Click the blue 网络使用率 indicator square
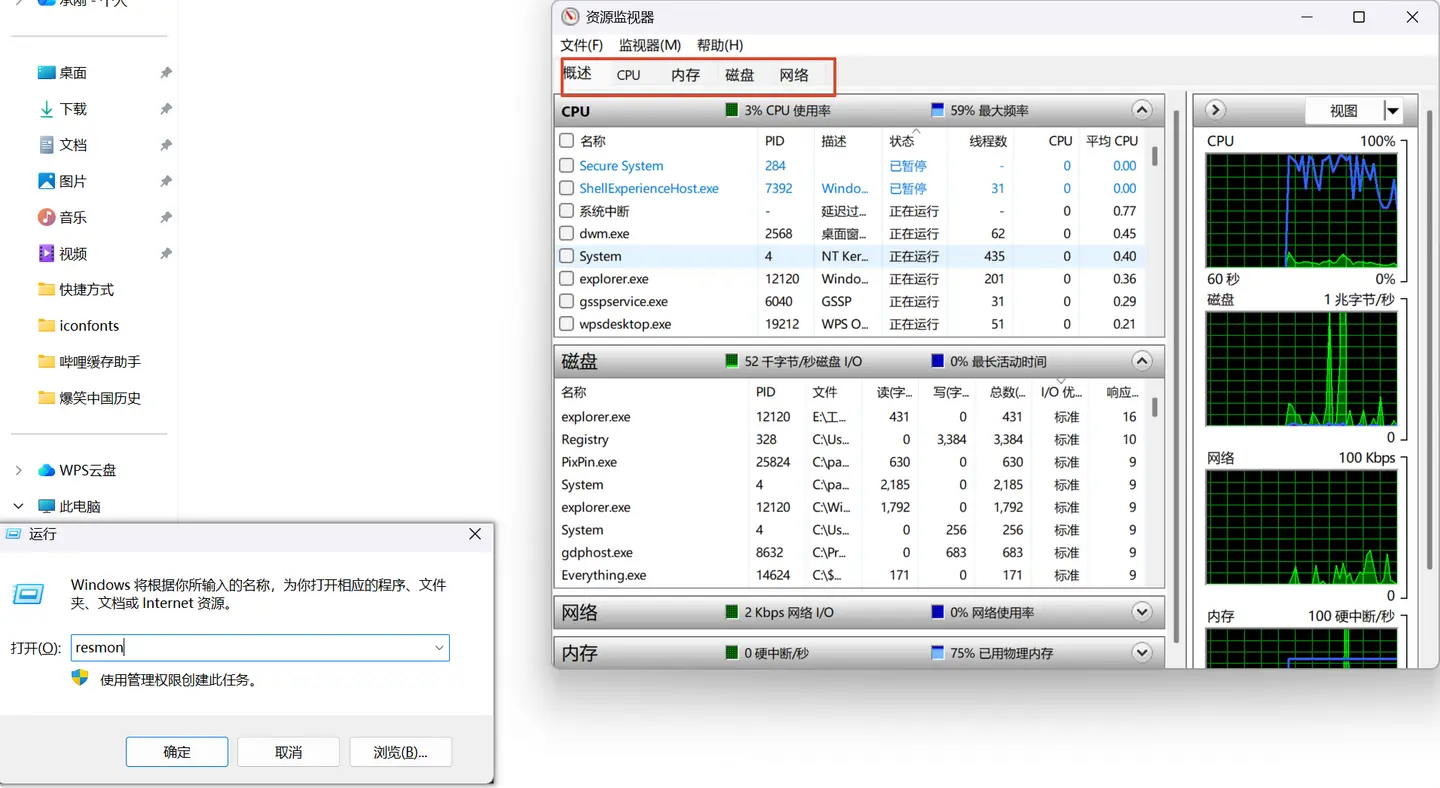This screenshot has height=788, width=1440. coord(937,612)
